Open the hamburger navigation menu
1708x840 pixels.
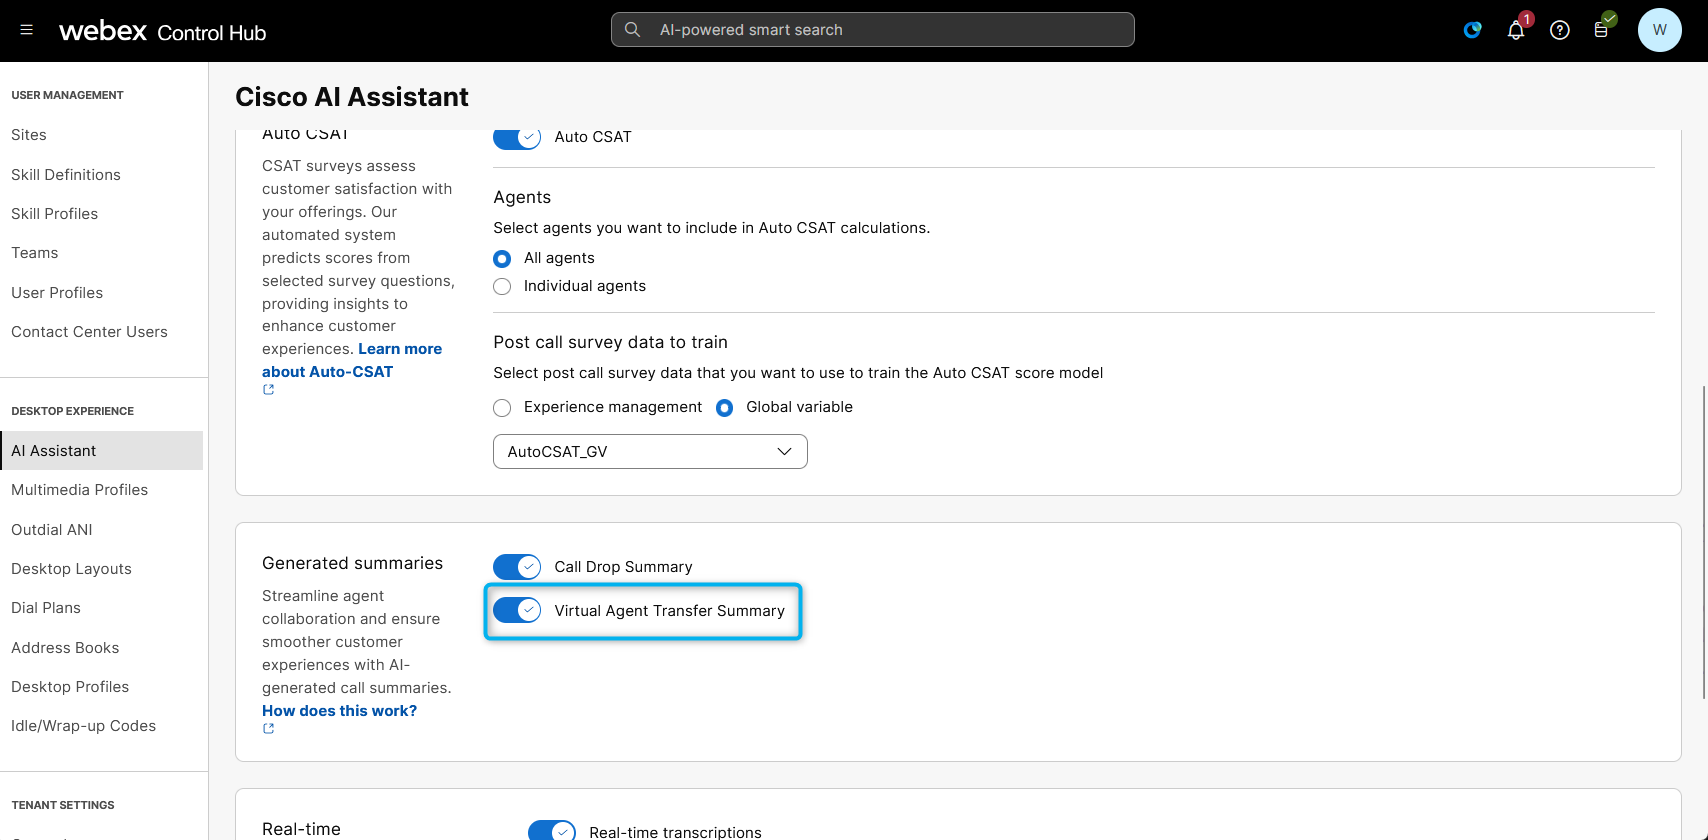pos(27,30)
